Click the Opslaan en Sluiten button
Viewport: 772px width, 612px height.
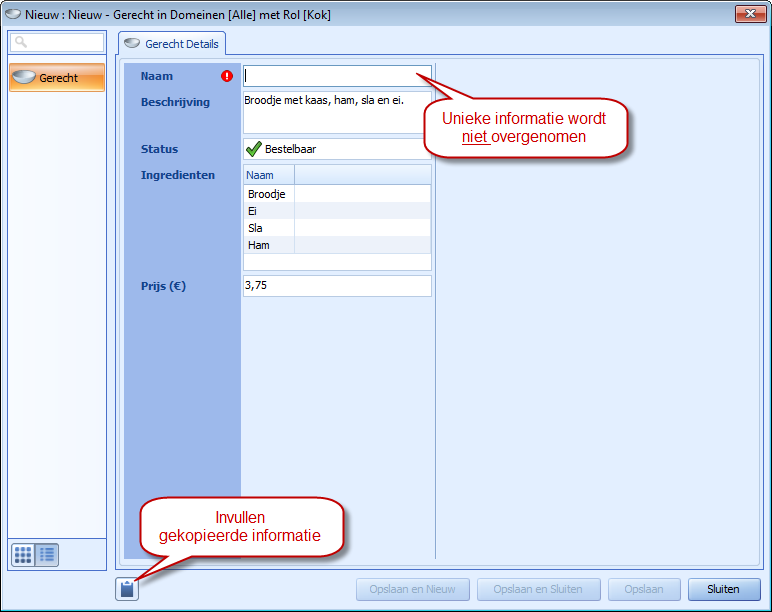click(538, 589)
